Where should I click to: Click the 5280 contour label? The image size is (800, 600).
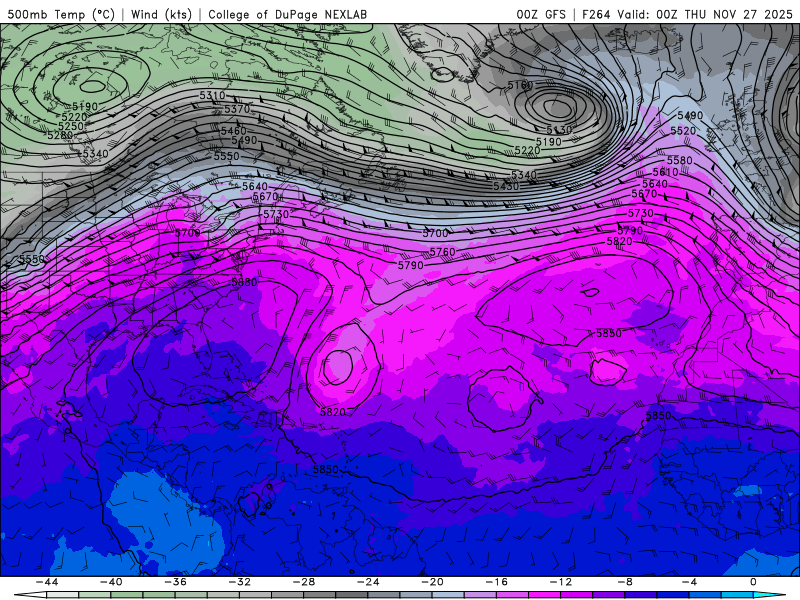click(60, 135)
